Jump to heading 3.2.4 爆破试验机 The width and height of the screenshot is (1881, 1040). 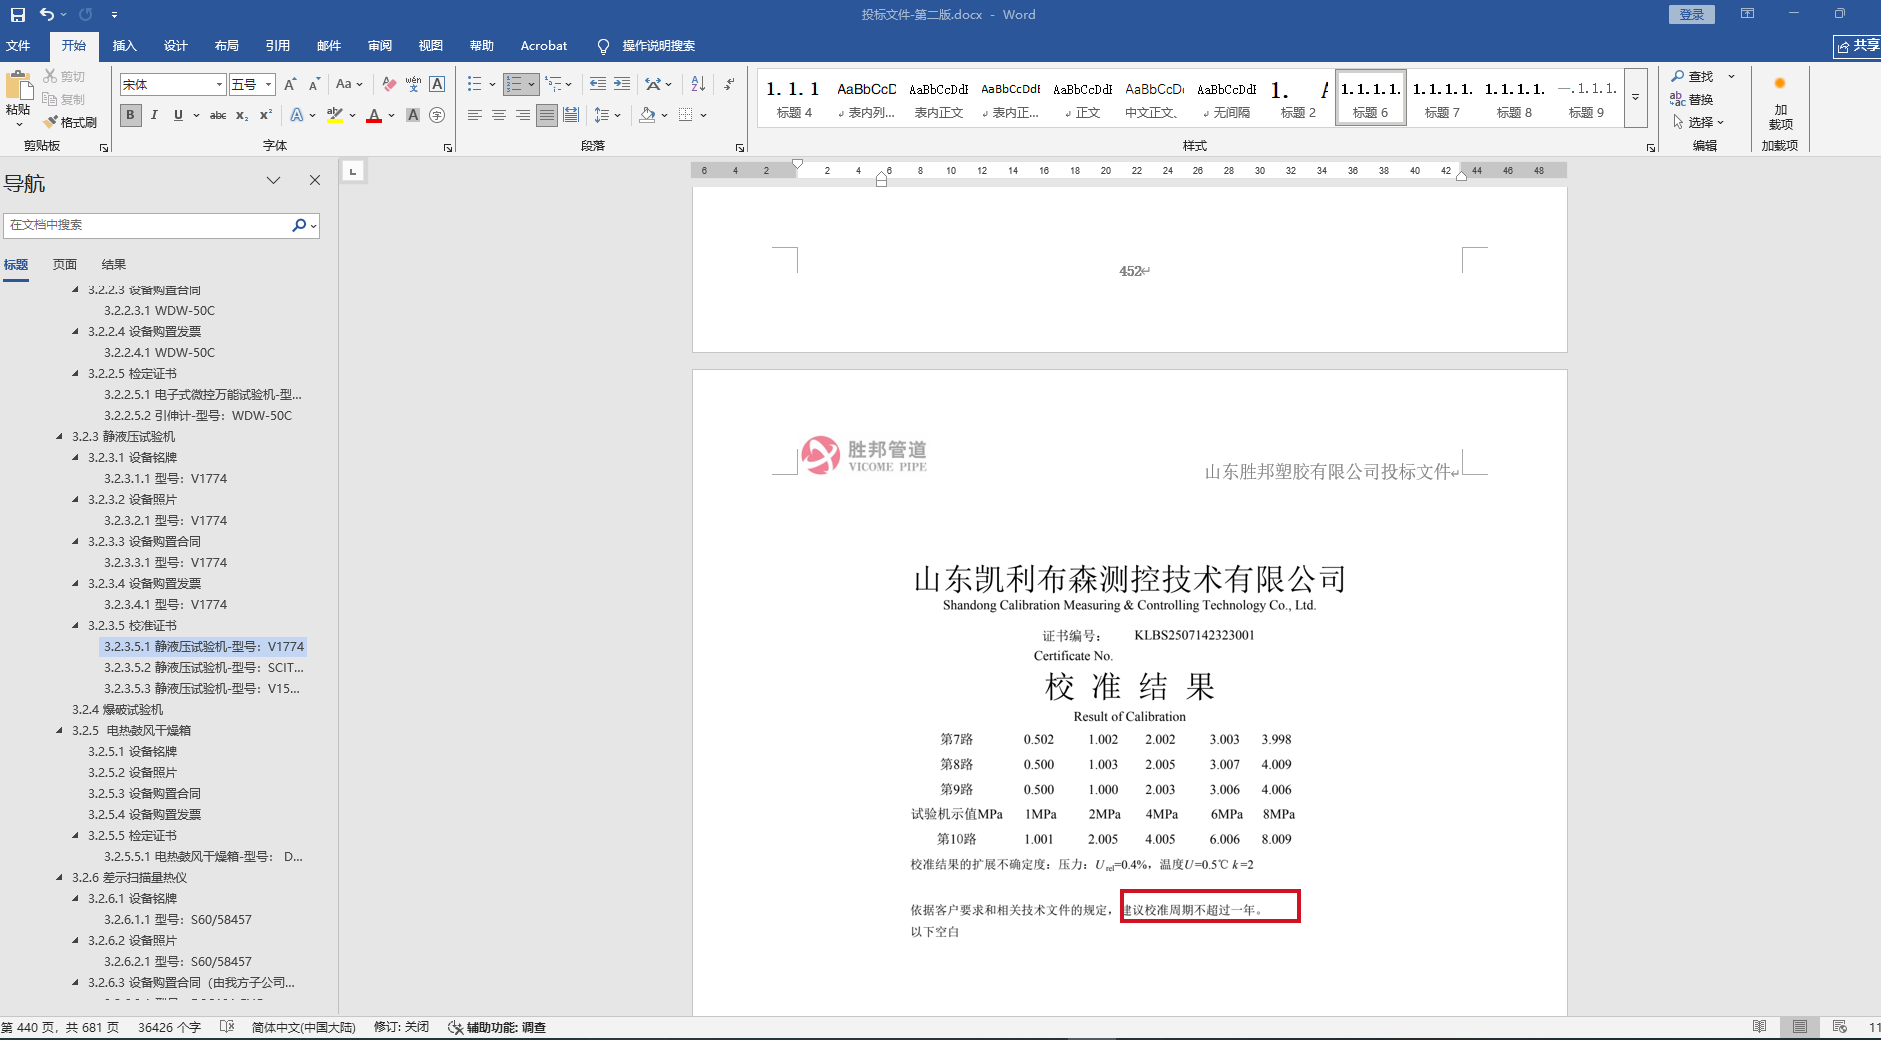pyautogui.click(x=117, y=709)
